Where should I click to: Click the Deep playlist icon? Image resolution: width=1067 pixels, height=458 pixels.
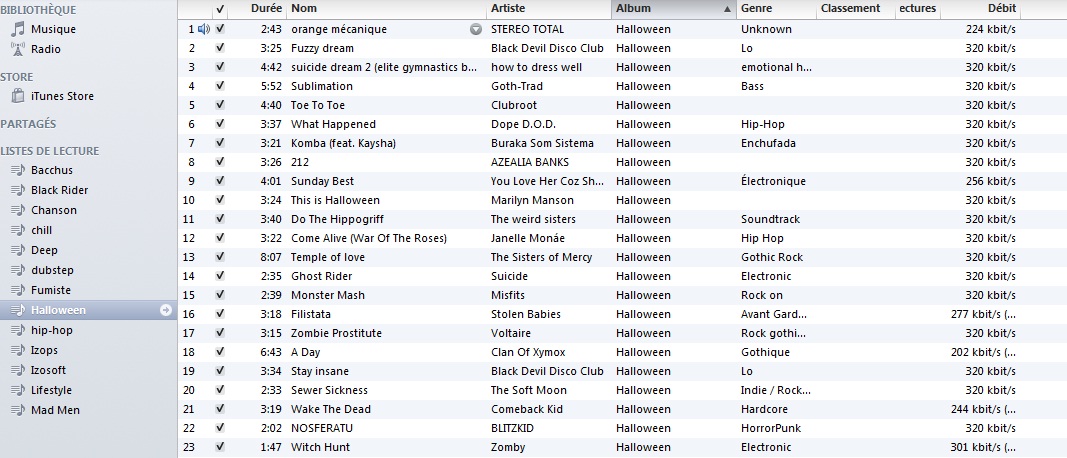tap(18, 250)
